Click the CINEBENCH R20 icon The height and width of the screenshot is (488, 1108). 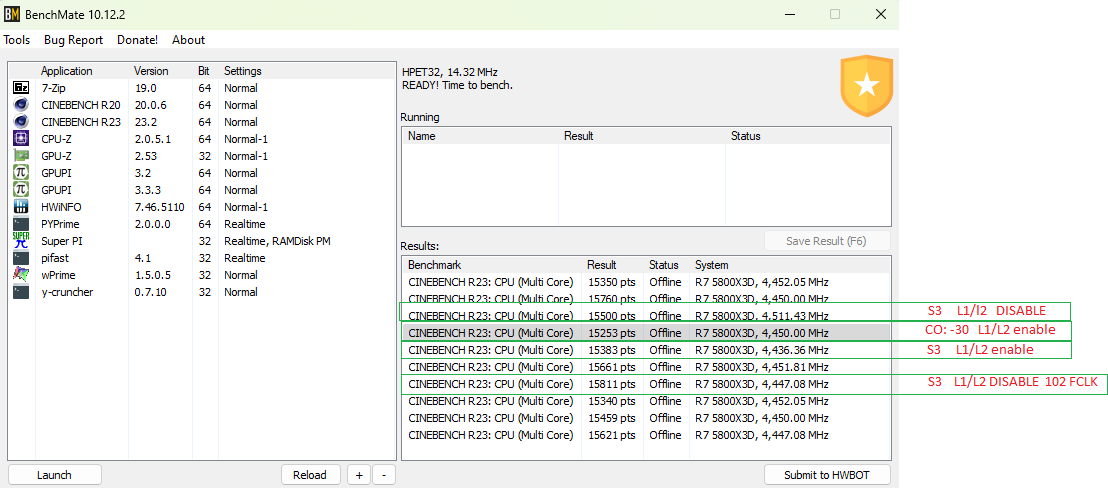pyautogui.click(x=20, y=105)
